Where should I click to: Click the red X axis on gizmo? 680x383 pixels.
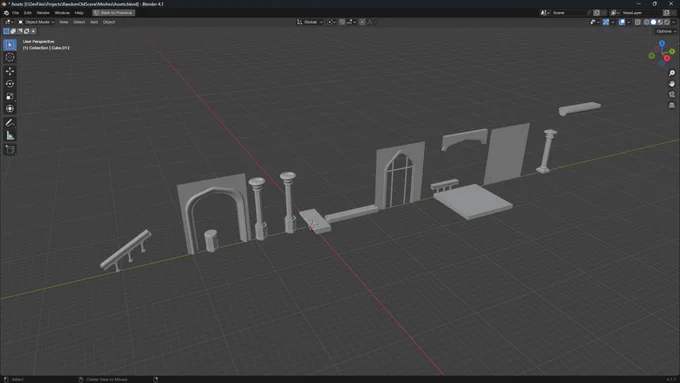pyautogui.click(x=667, y=58)
